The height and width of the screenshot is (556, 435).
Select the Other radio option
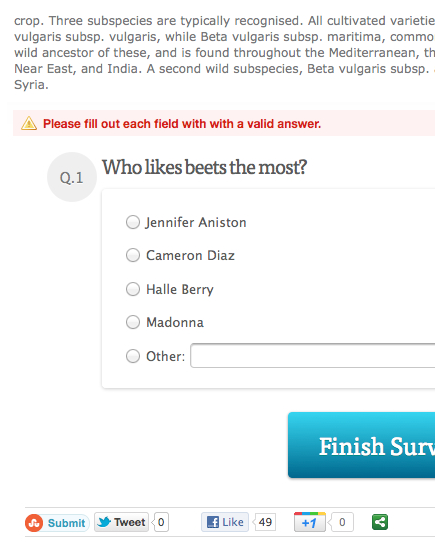133,356
